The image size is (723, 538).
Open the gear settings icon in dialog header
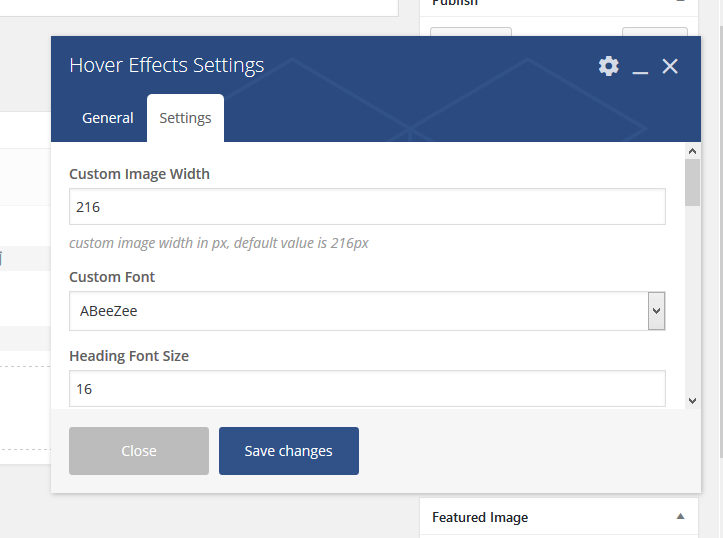click(x=609, y=66)
